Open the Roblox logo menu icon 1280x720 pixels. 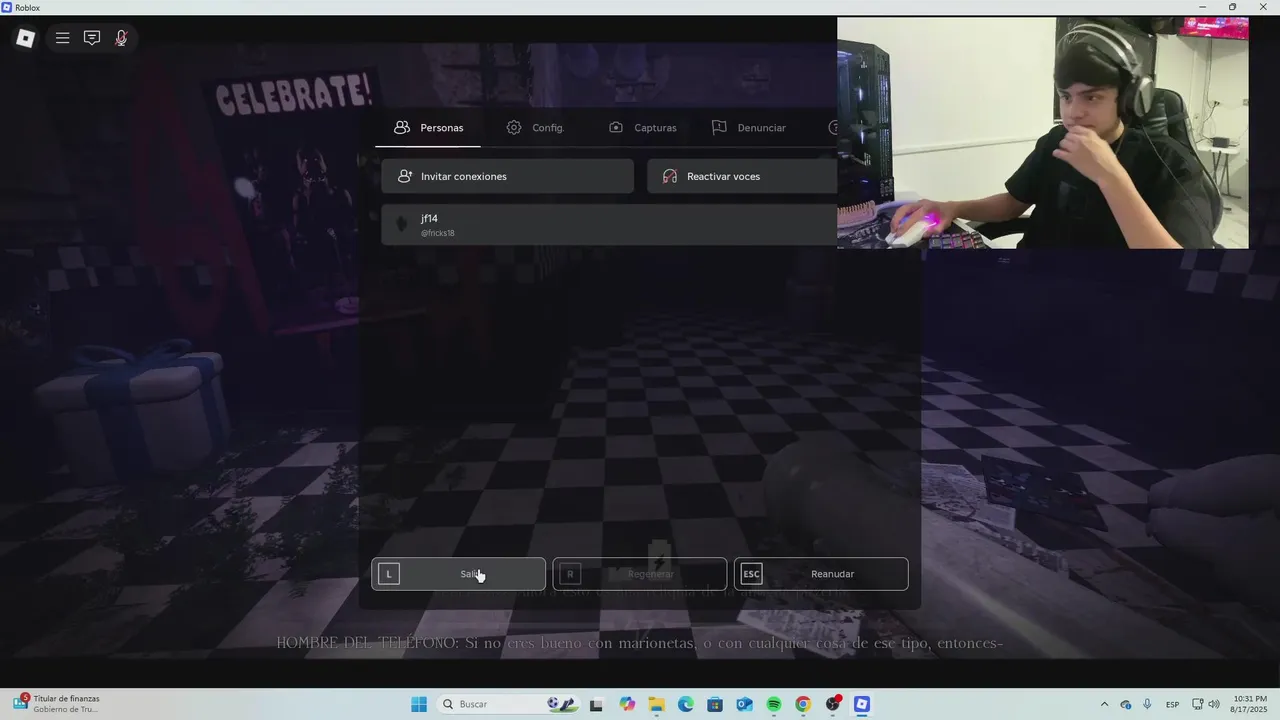pyautogui.click(x=26, y=38)
